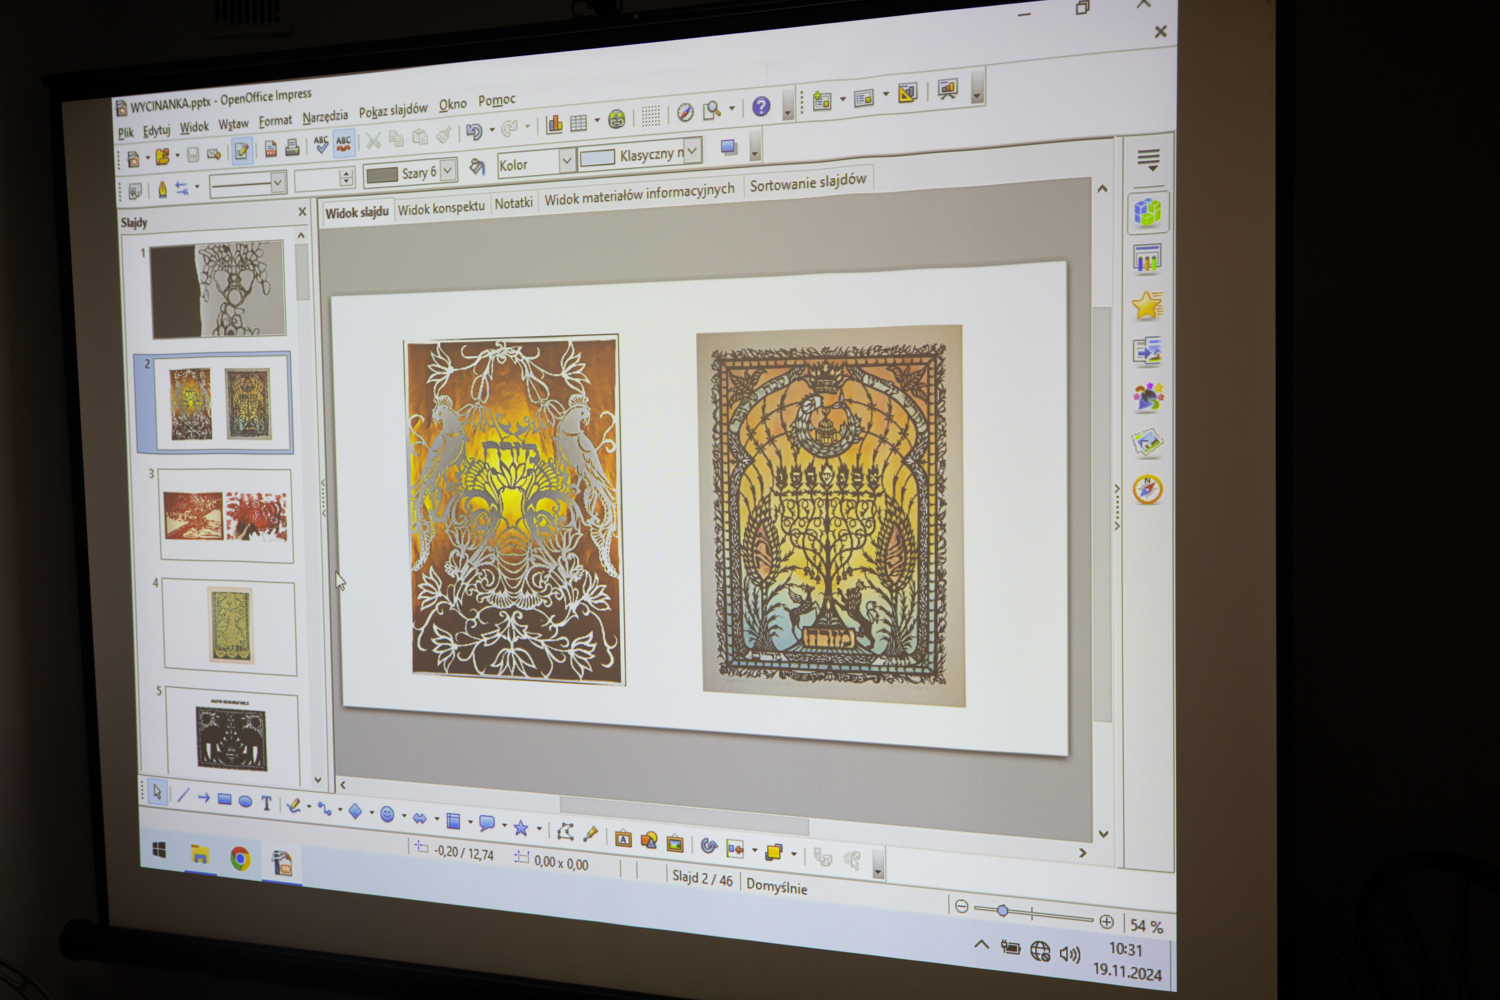
Task: Select slide 1 thumbnail
Action: click(218, 289)
